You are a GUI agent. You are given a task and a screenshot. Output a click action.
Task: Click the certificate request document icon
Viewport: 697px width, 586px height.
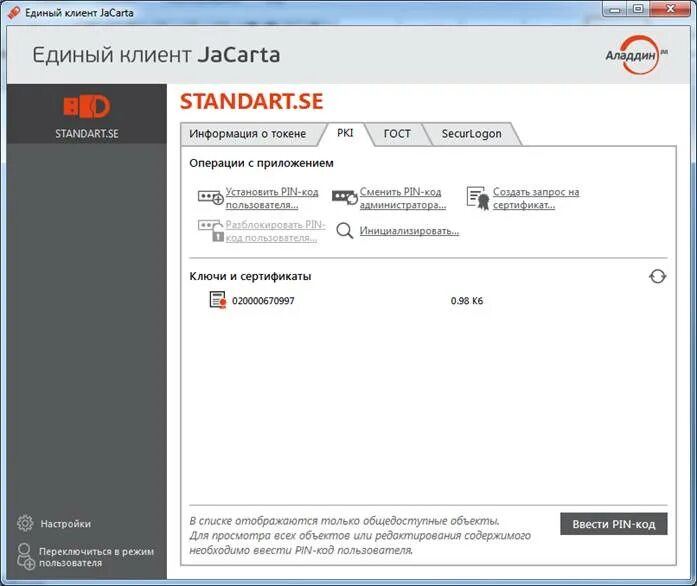478,198
